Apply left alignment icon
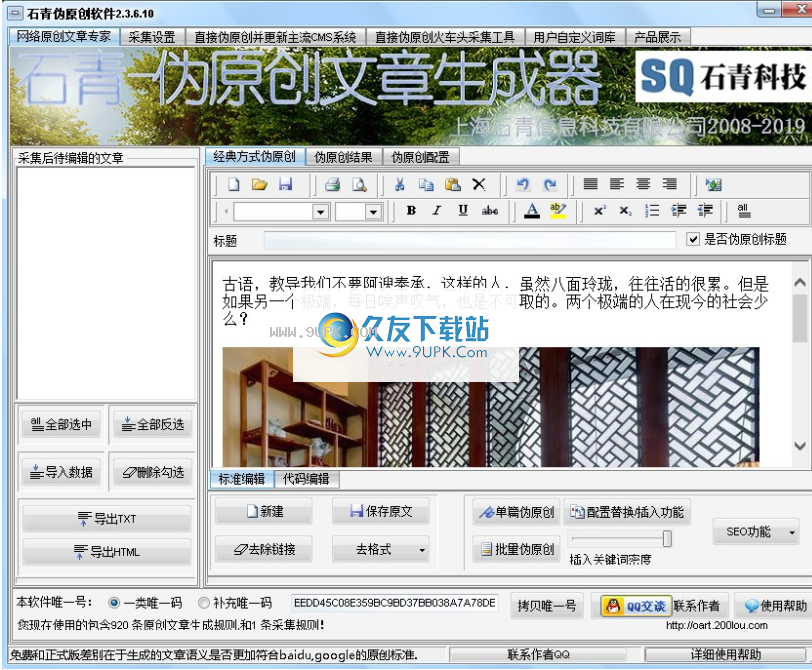The height and width of the screenshot is (670, 812). pyautogui.click(x=617, y=184)
